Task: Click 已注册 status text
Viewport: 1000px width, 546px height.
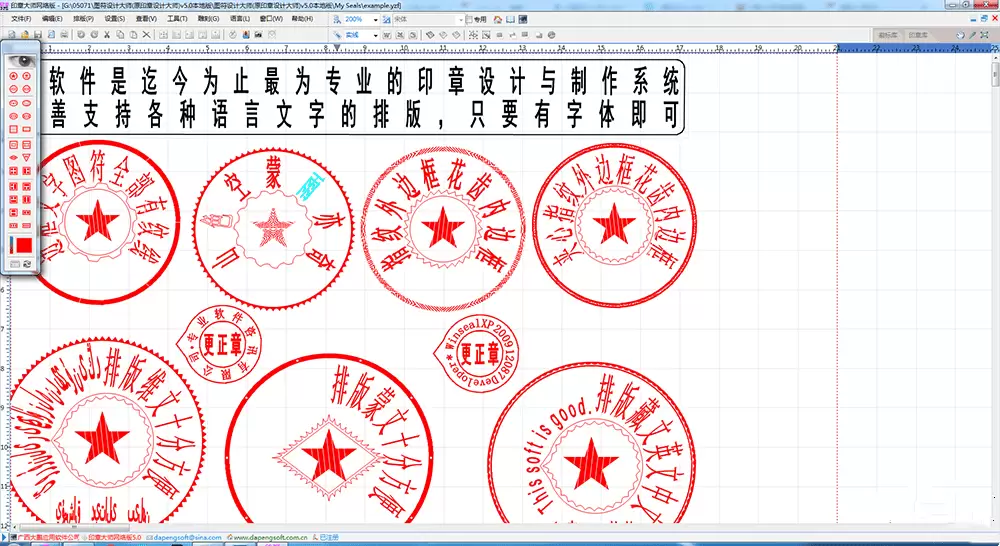Action: [x=329, y=538]
